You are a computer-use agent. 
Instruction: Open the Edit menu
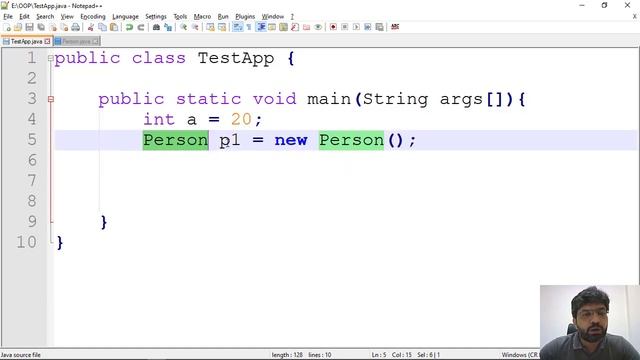tap(24, 17)
